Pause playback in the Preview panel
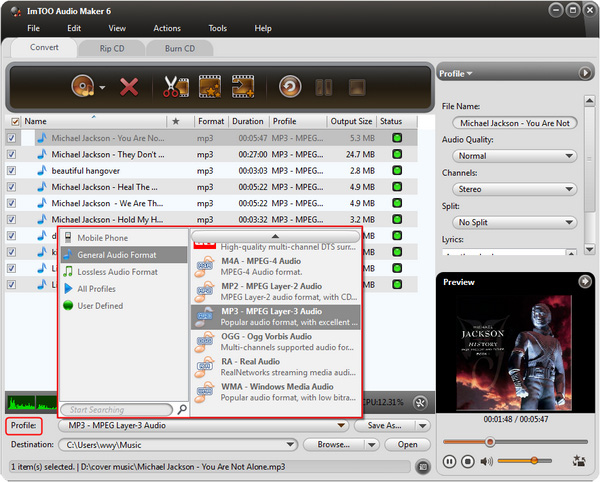This screenshot has width=600, height=482. pos(449,461)
